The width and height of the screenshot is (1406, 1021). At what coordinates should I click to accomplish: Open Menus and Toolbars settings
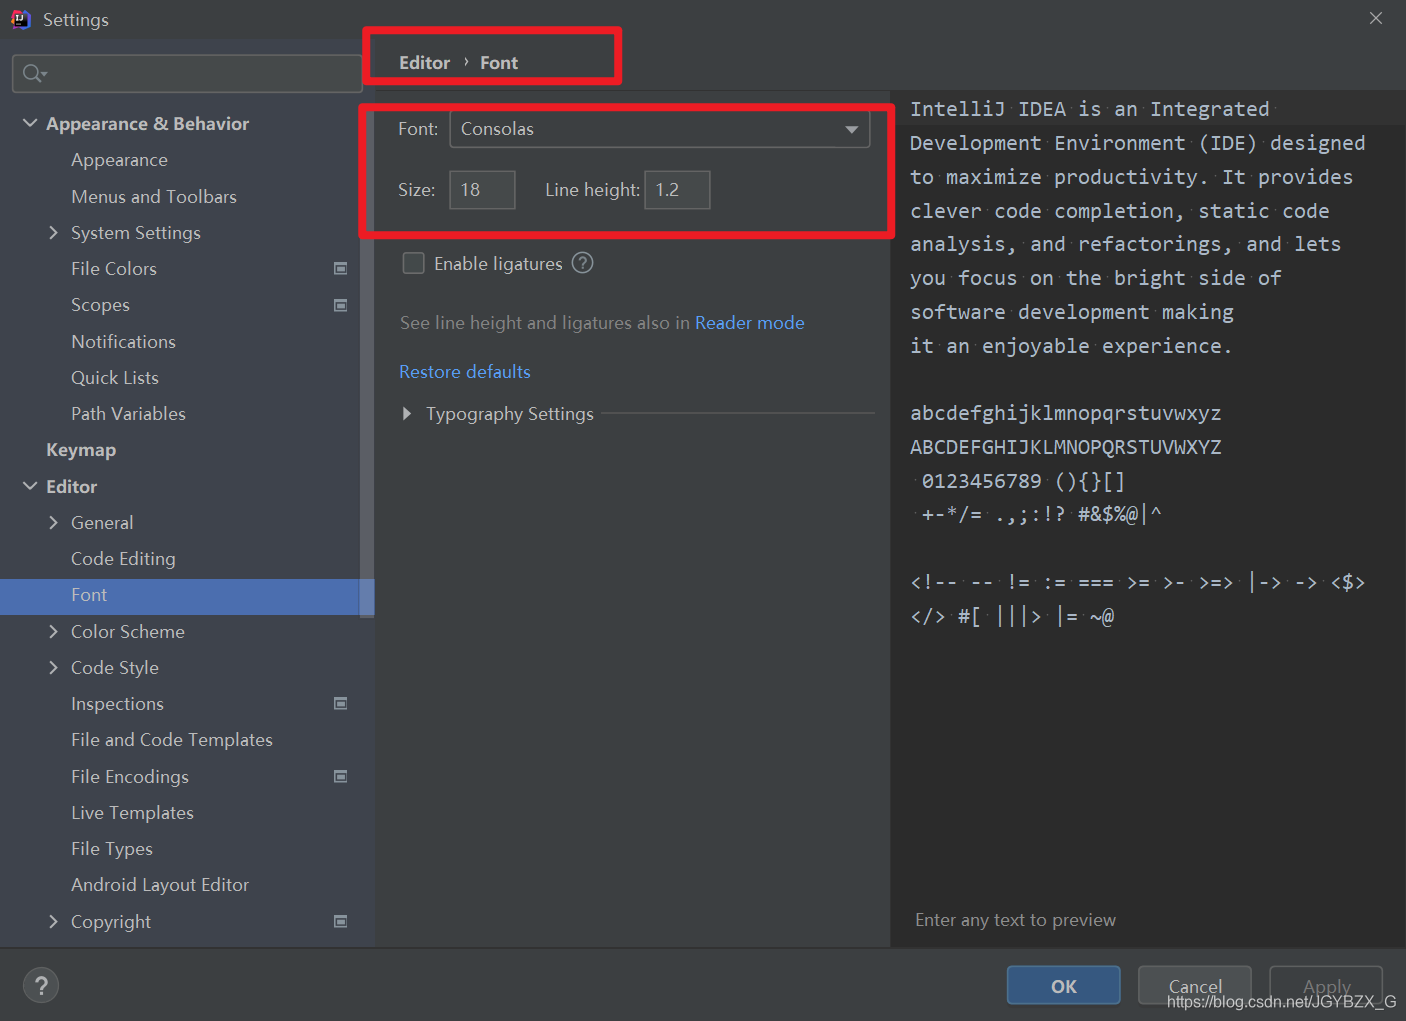tap(154, 197)
